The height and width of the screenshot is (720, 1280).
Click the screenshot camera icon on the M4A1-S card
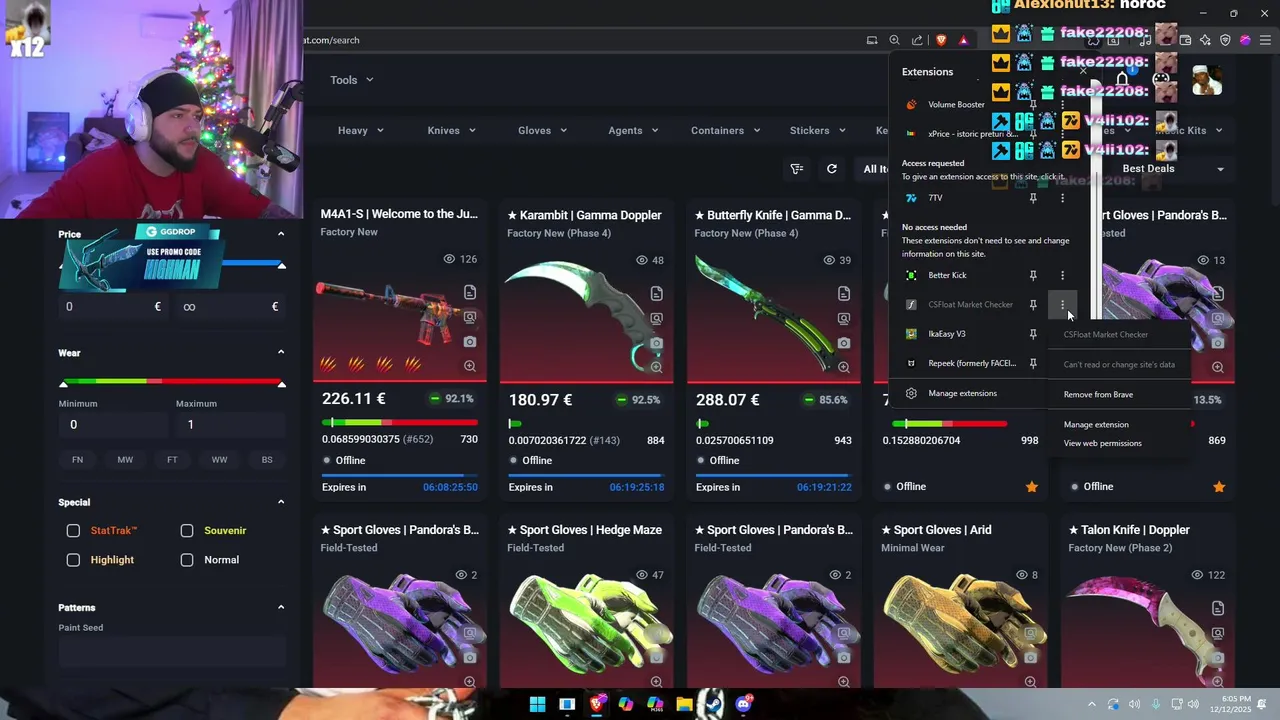click(470, 342)
